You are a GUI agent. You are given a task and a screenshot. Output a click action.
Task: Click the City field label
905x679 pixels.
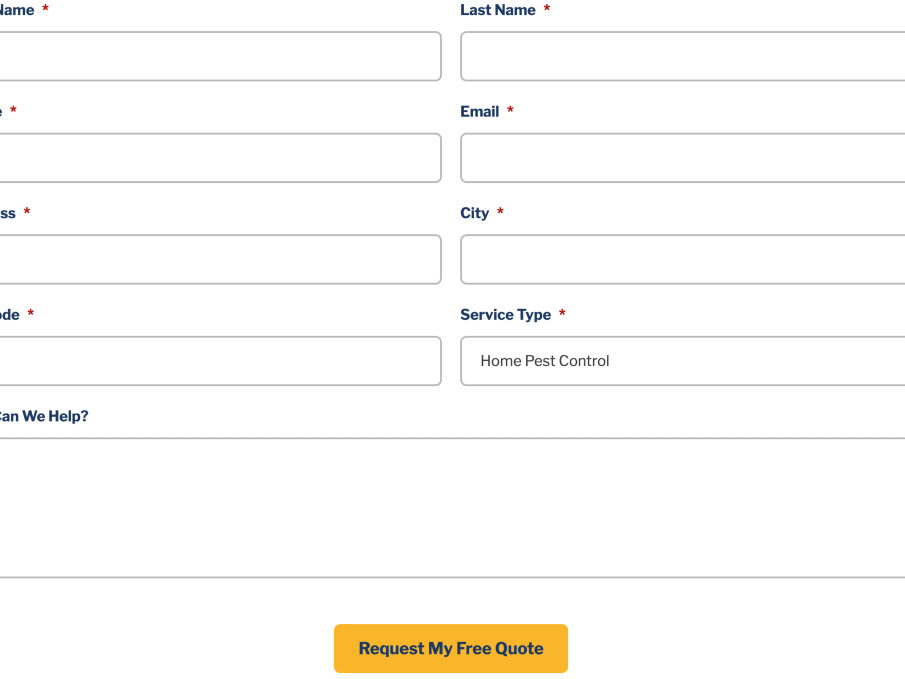click(475, 213)
